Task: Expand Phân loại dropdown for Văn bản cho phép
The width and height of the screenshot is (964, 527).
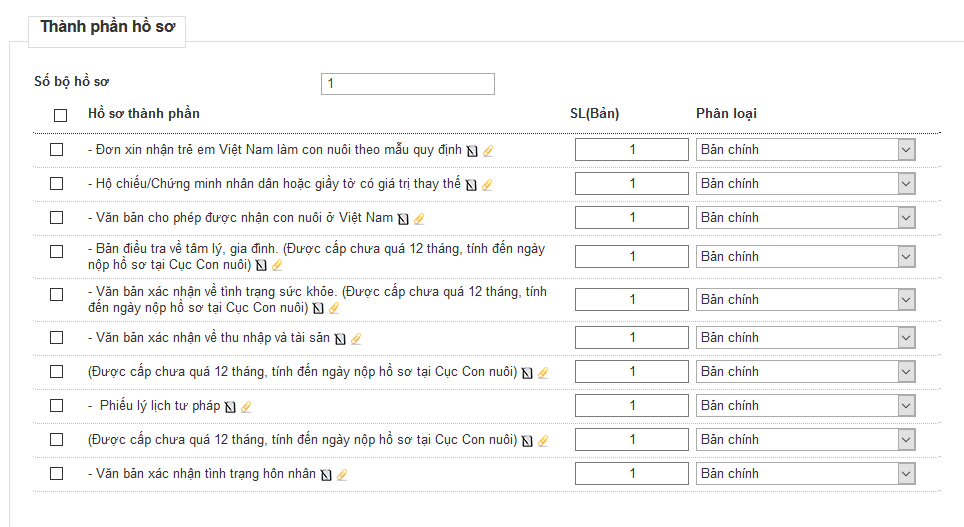Action: tap(806, 218)
